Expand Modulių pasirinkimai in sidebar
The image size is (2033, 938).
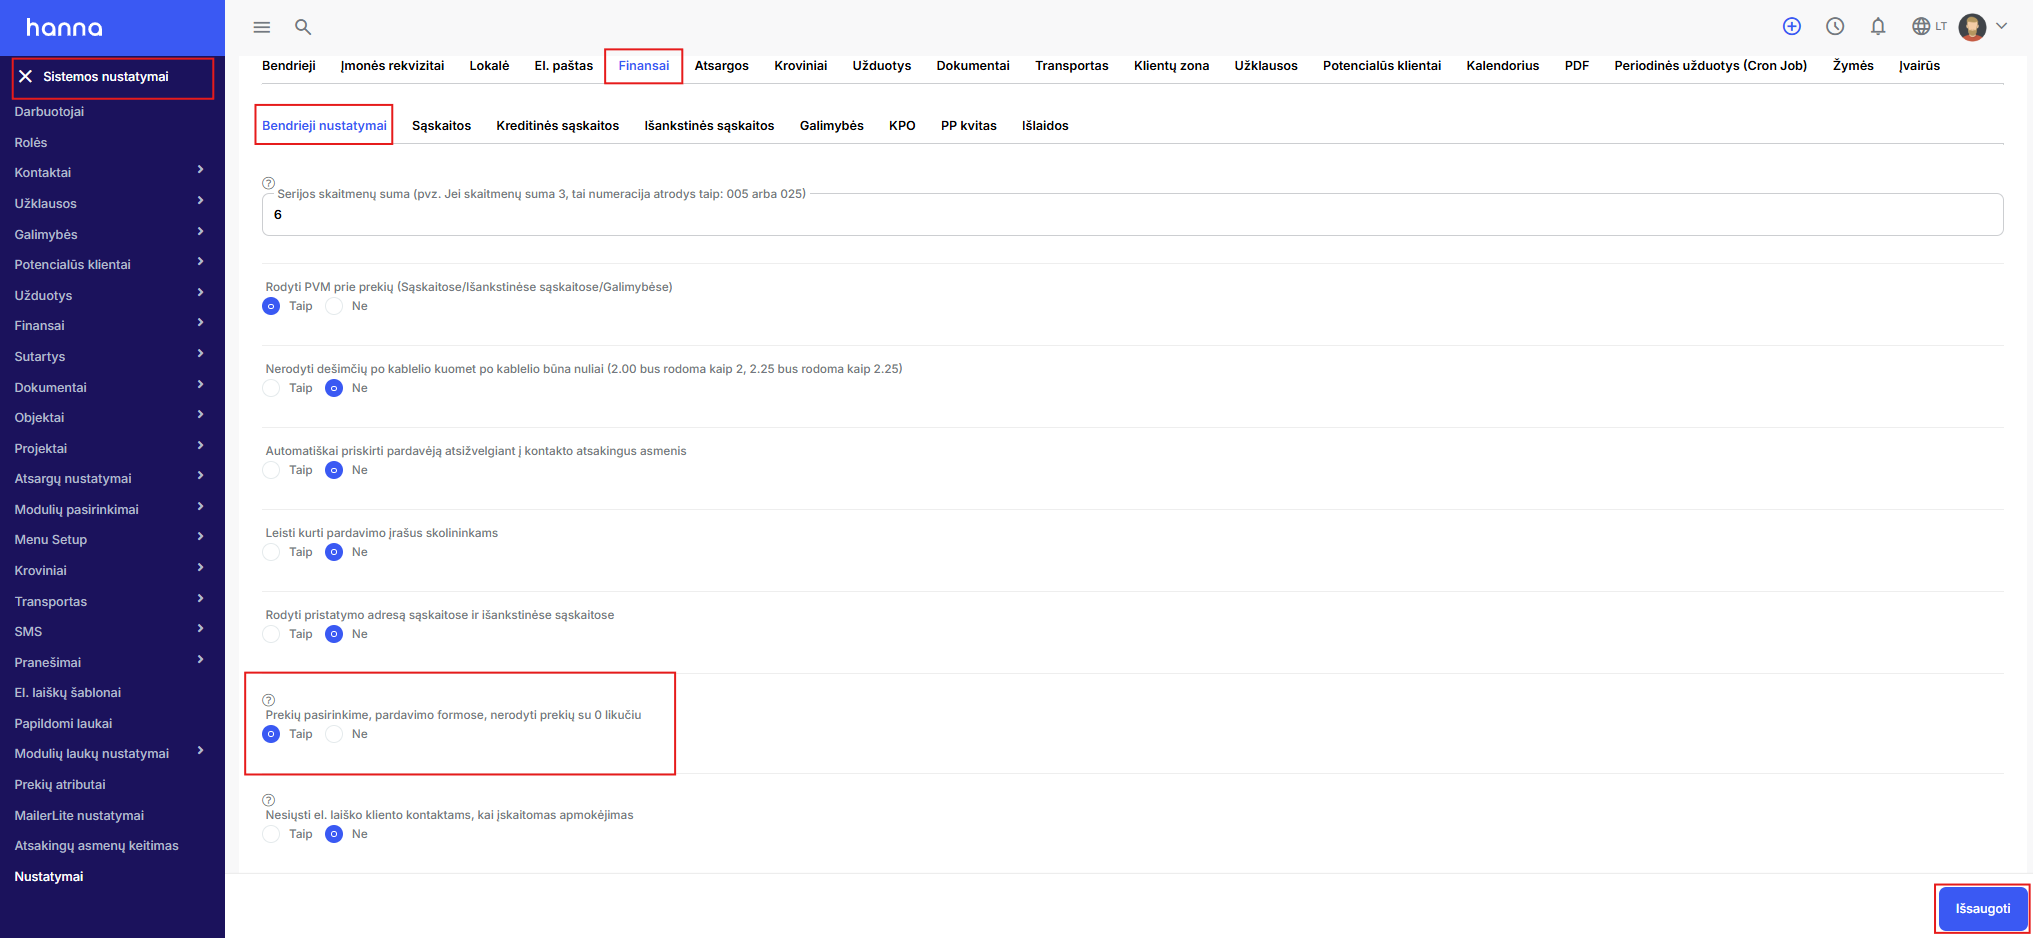tap(201, 507)
